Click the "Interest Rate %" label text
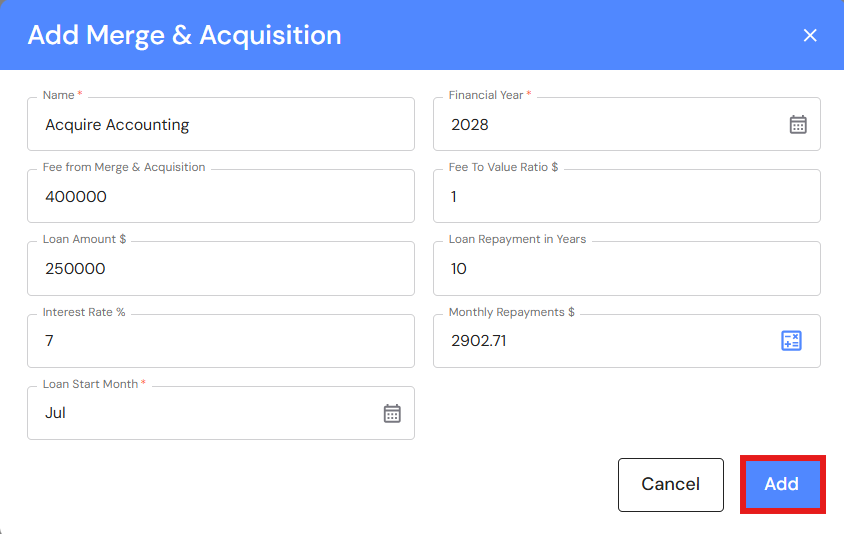 [84, 312]
